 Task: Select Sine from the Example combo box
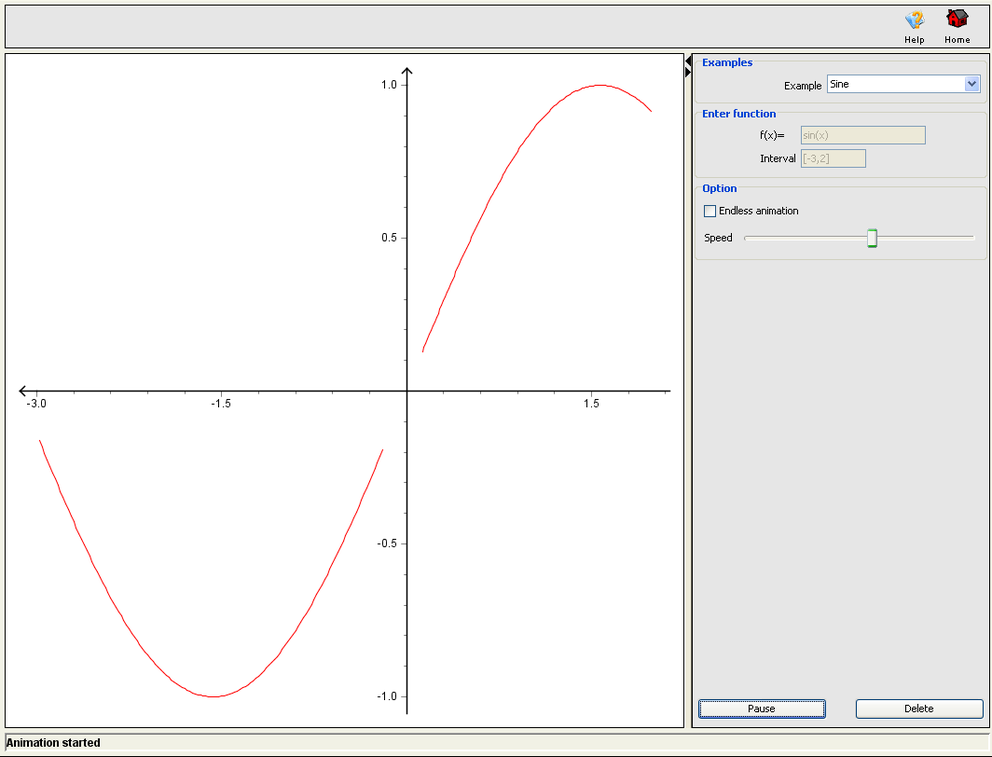[x=900, y=84]
